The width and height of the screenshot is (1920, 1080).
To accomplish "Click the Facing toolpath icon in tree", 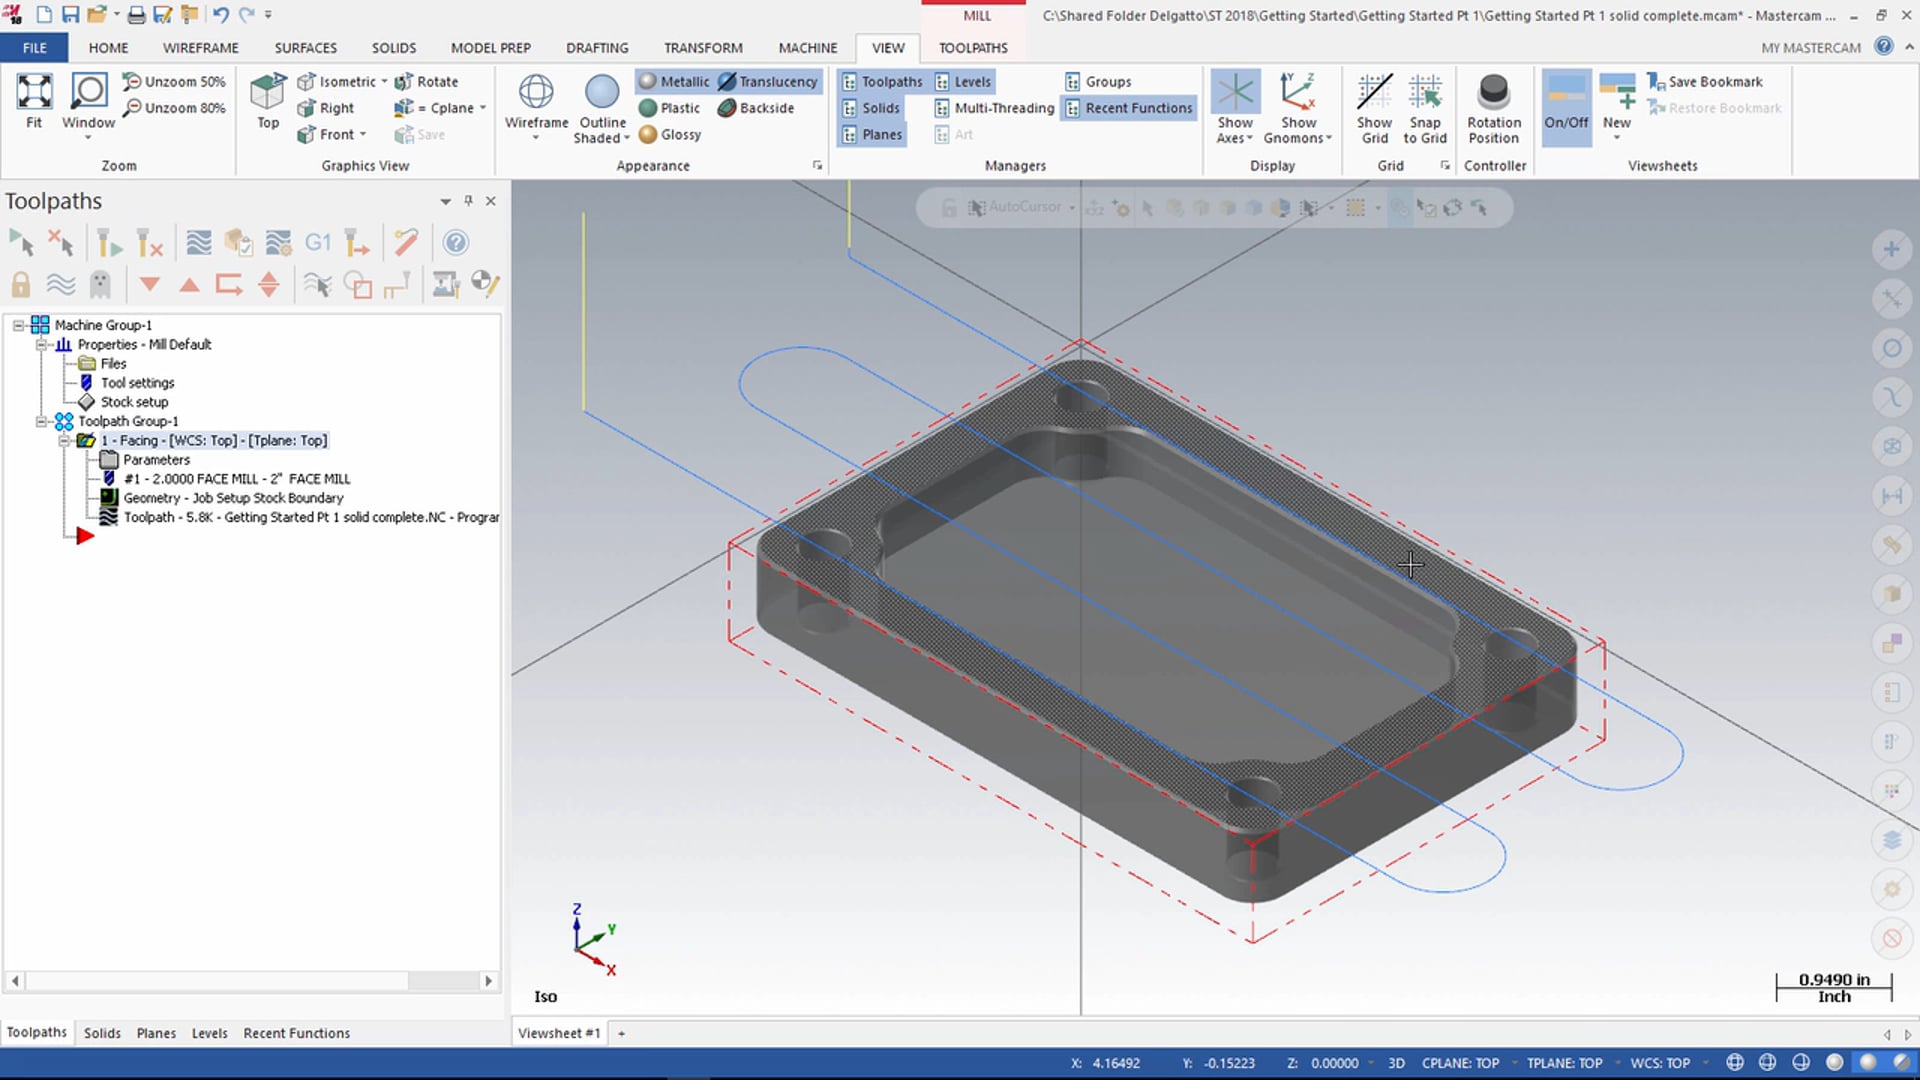I will tap(87, 439).
